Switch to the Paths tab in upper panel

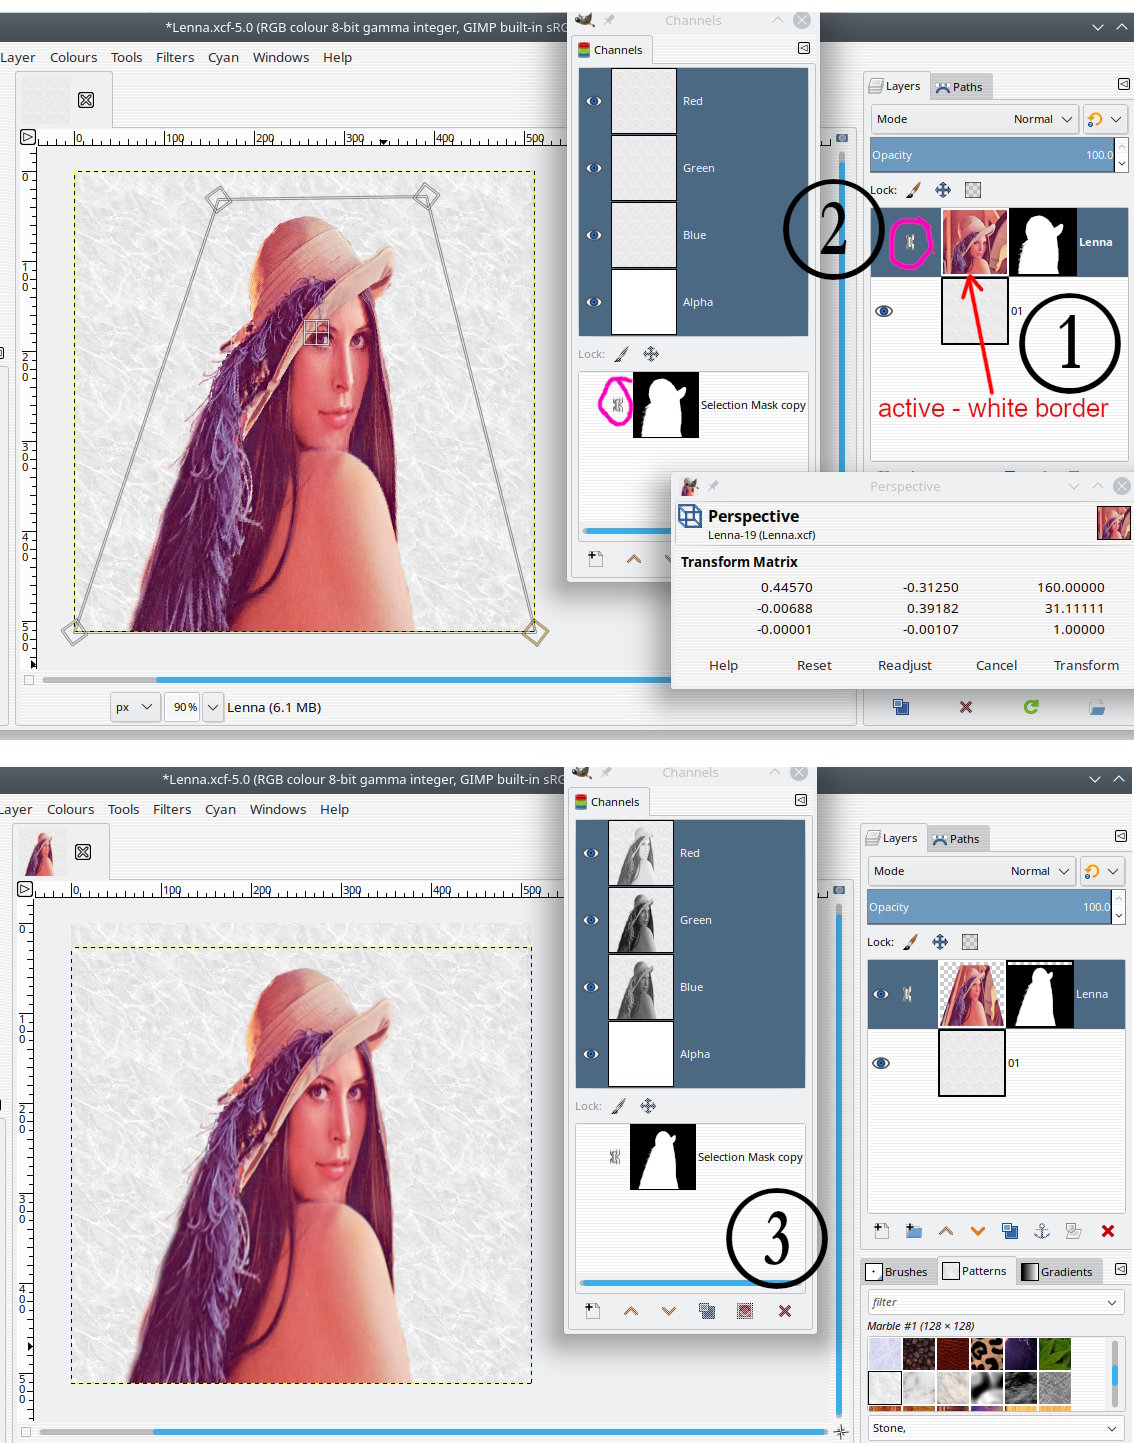tap(959, 87)
